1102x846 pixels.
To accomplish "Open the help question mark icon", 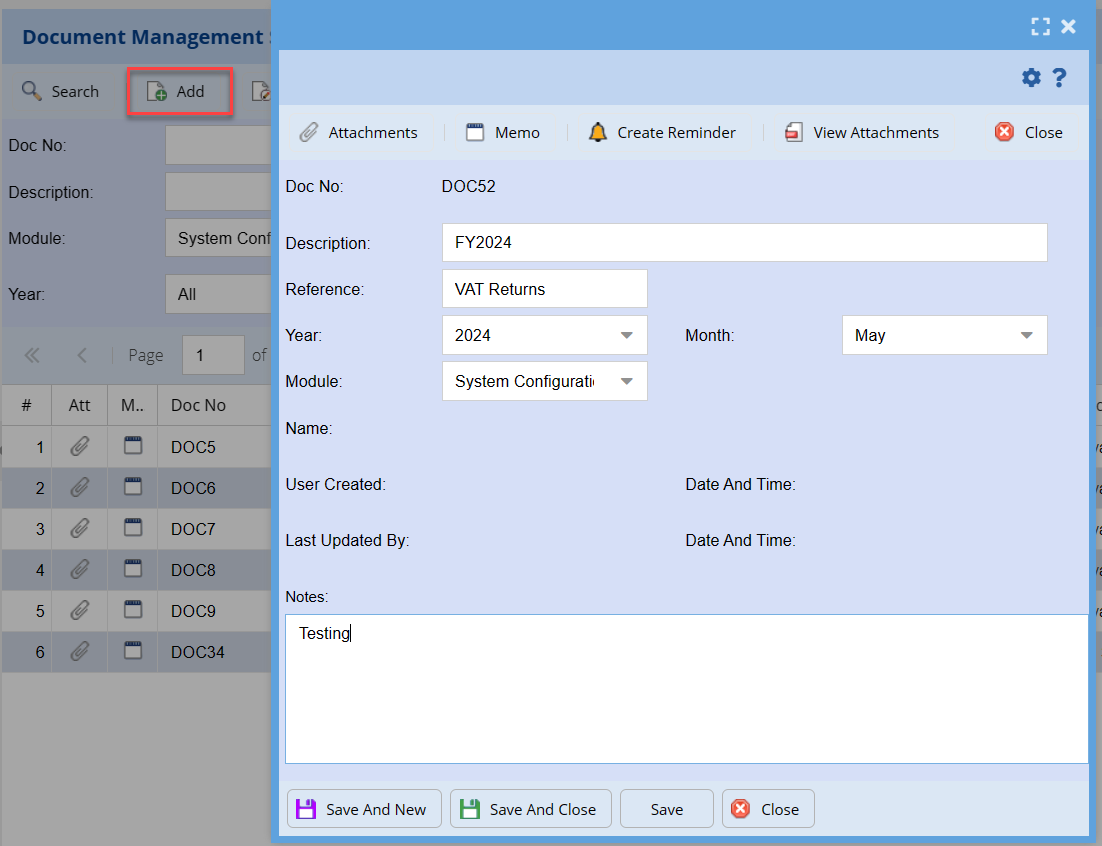I will click(1060, 78).
